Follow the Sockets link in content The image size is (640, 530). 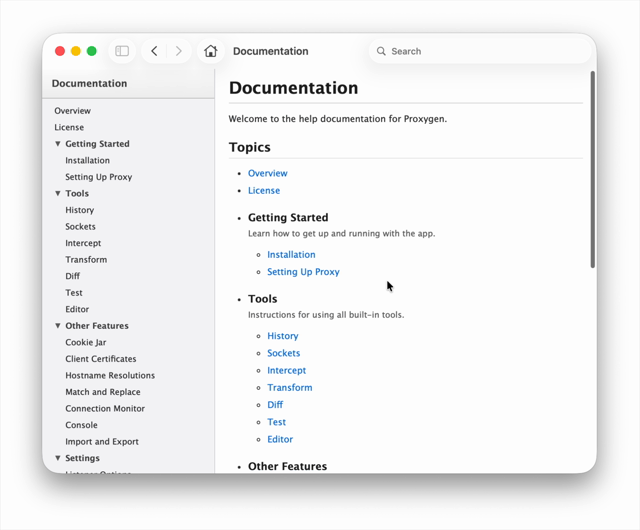click(284, 353)
